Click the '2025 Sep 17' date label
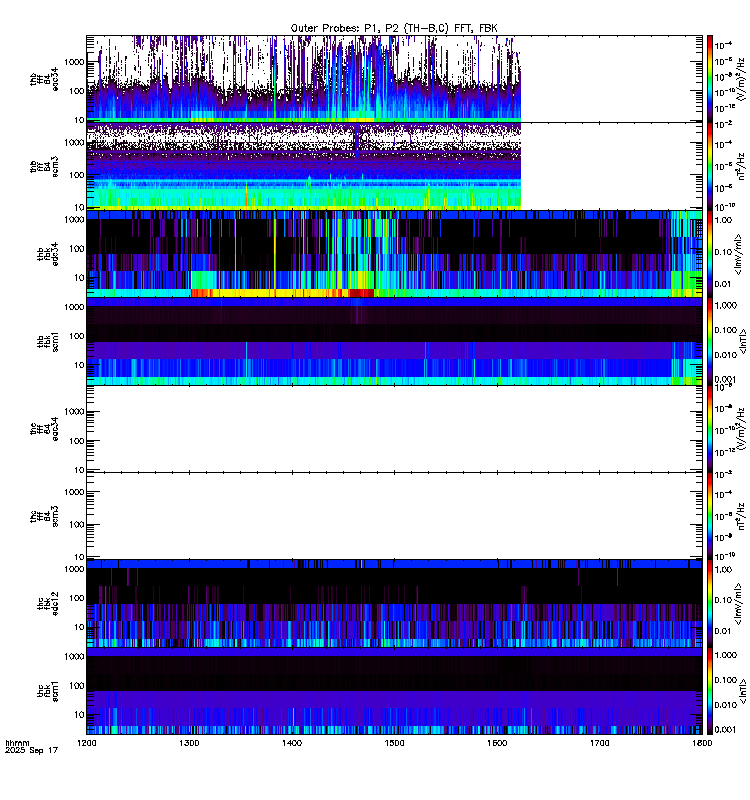750x800 pixels. click(32, 751)
